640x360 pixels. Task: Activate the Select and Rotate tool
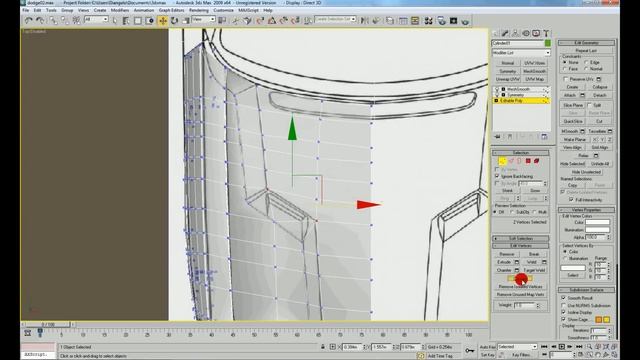point(174,20)
